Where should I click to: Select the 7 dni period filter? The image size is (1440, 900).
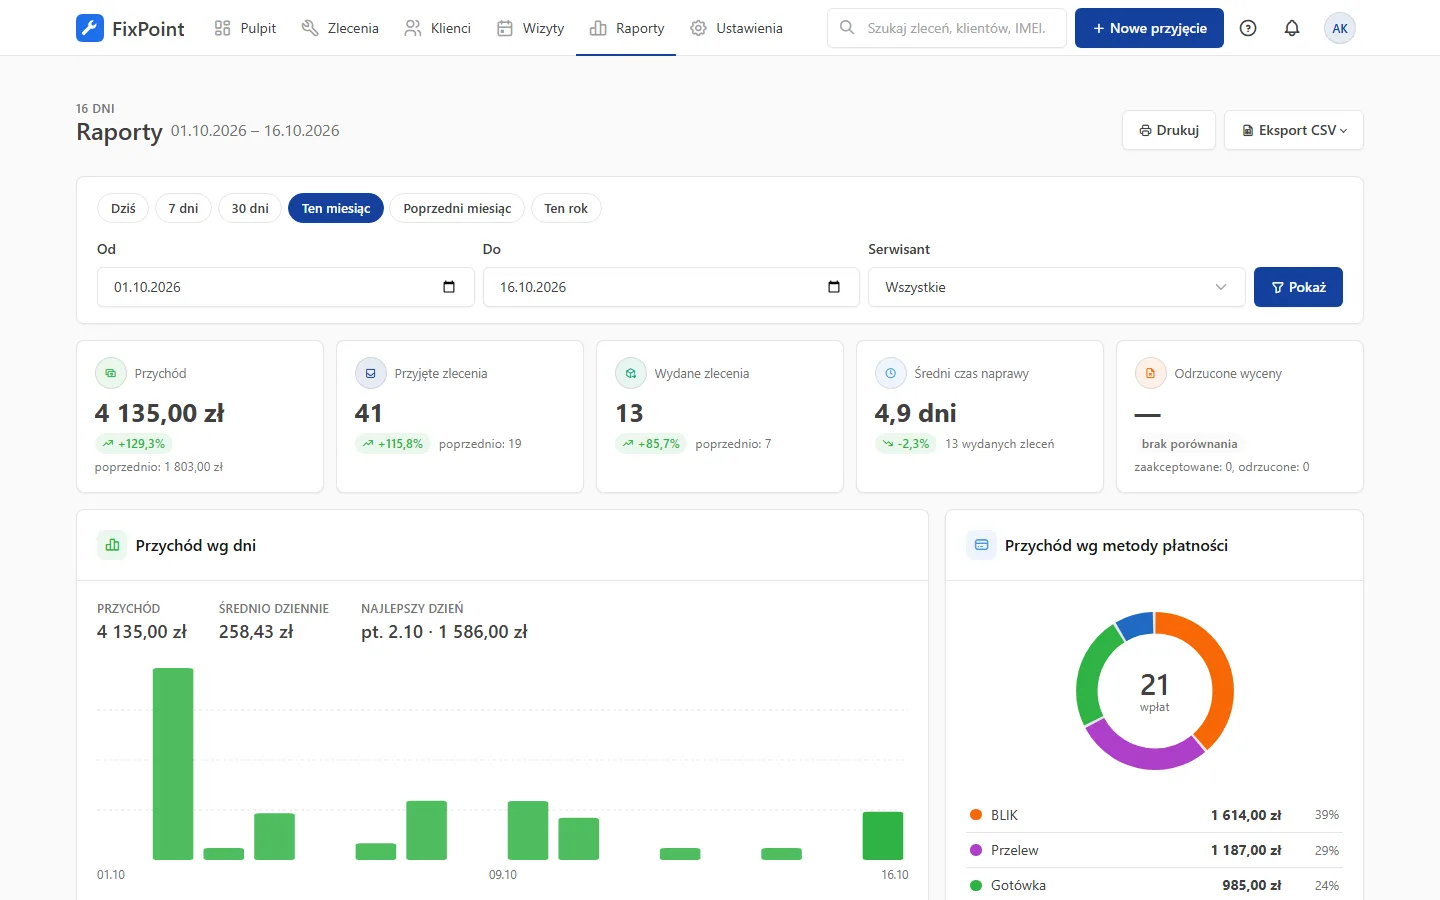click(183, 208)
